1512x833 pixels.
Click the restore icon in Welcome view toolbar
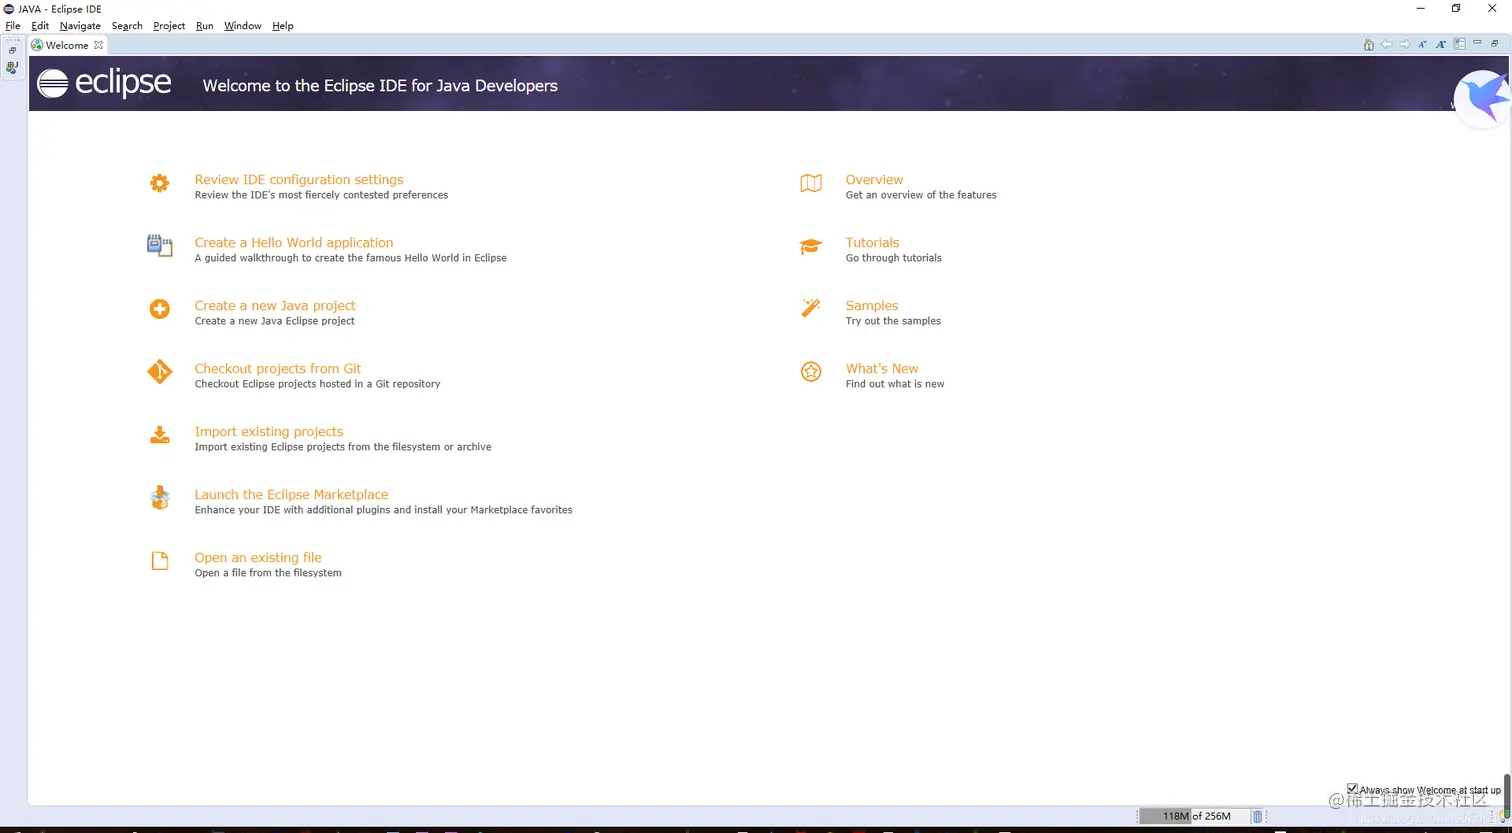[x=1496, y=43]
